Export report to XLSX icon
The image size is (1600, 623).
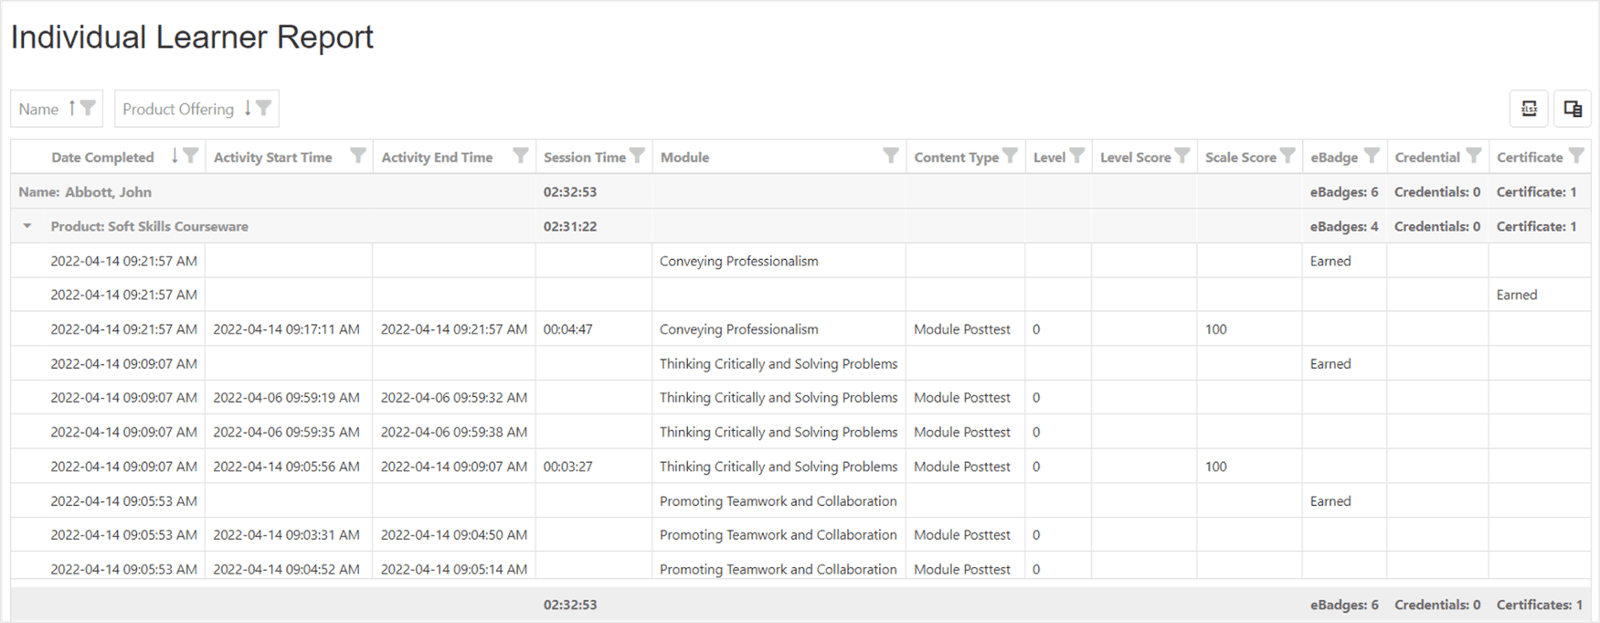(1529, 109)
